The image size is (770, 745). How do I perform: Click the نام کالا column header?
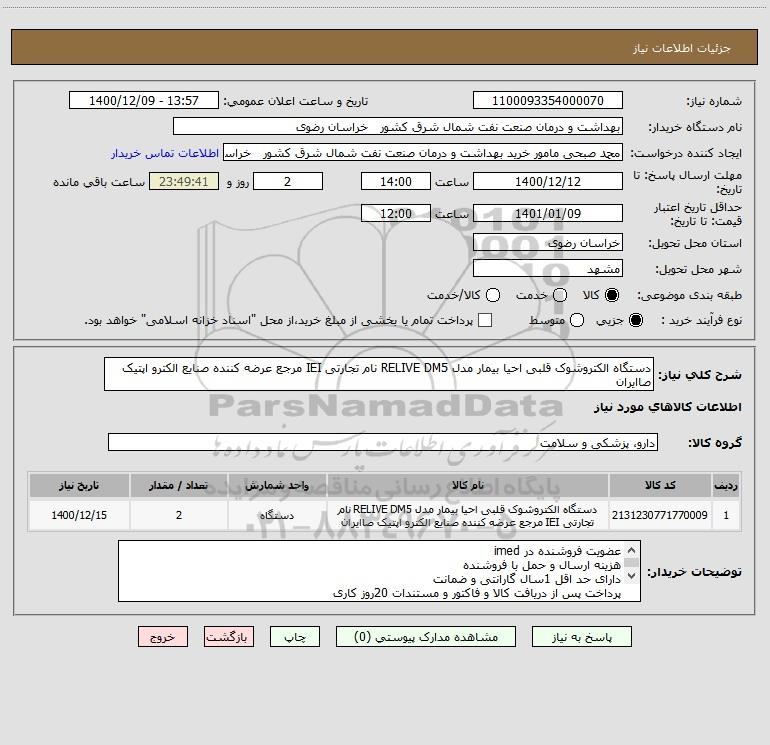pos(468,485)
